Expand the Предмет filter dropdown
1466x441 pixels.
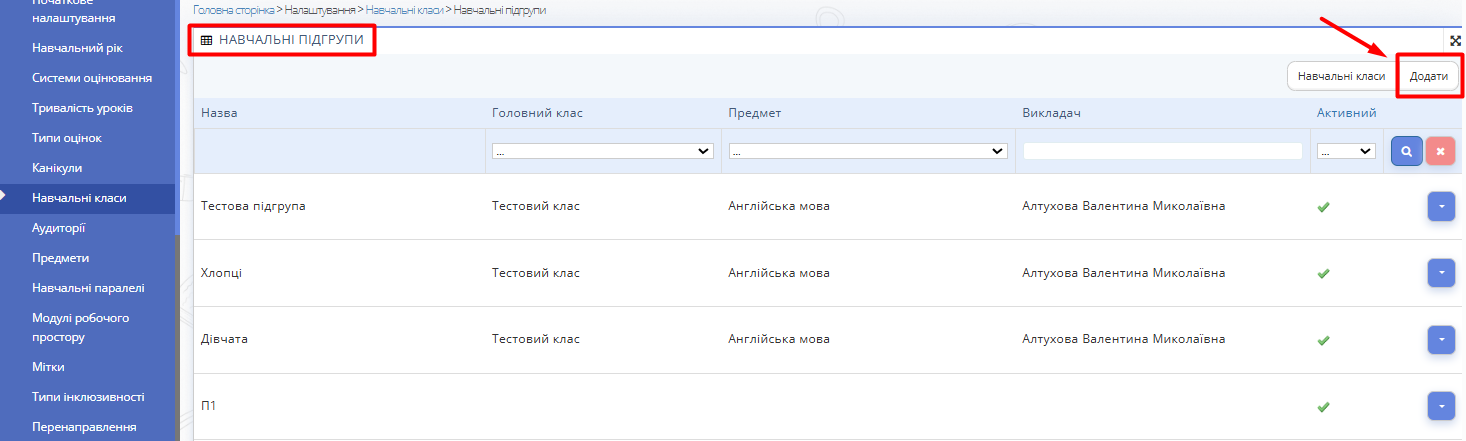pyautogui.click(x=867, y=151)
